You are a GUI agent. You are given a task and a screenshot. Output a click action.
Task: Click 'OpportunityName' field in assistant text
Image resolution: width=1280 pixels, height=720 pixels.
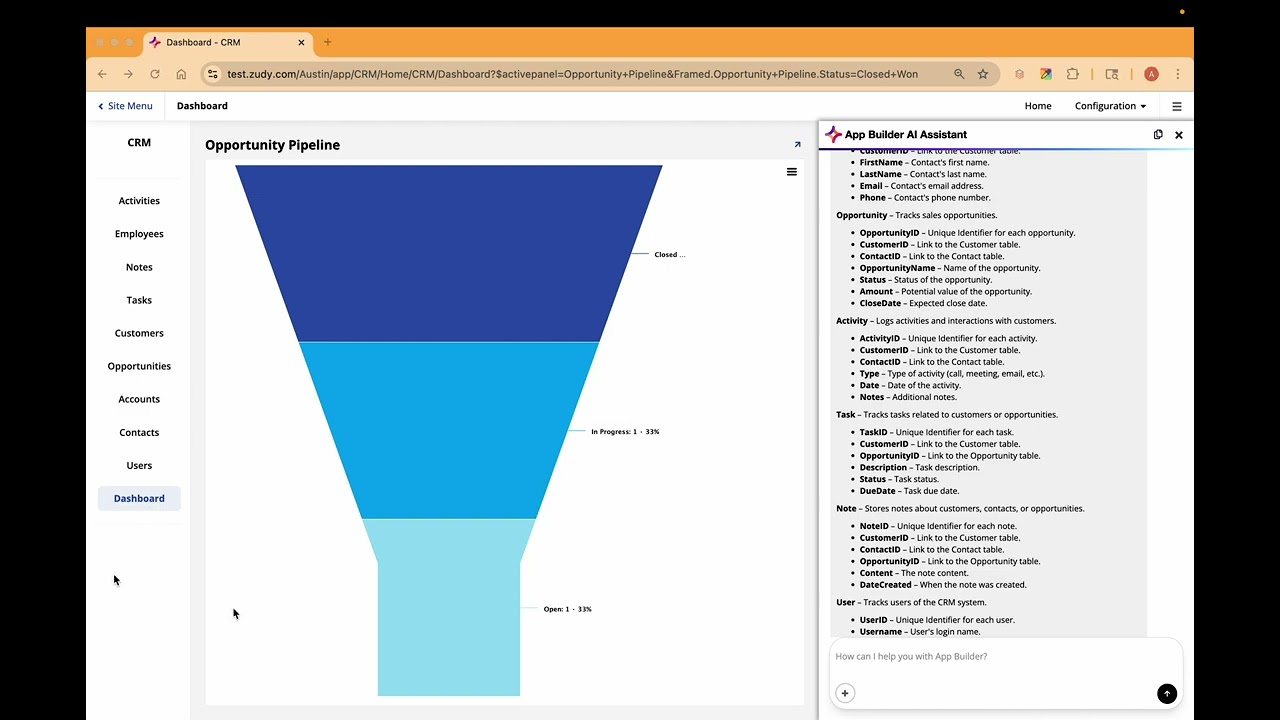[x=897, y=268]
